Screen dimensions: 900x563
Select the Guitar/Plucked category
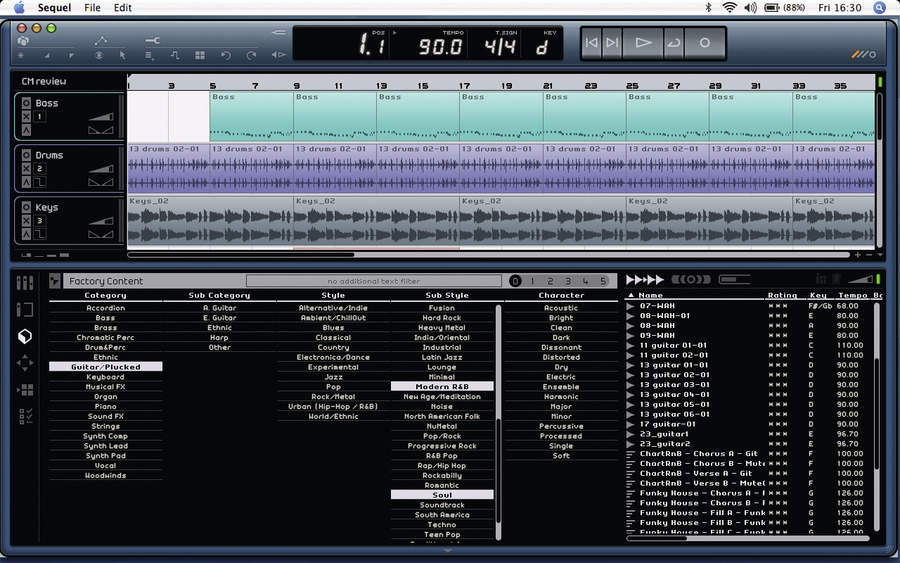106,367
